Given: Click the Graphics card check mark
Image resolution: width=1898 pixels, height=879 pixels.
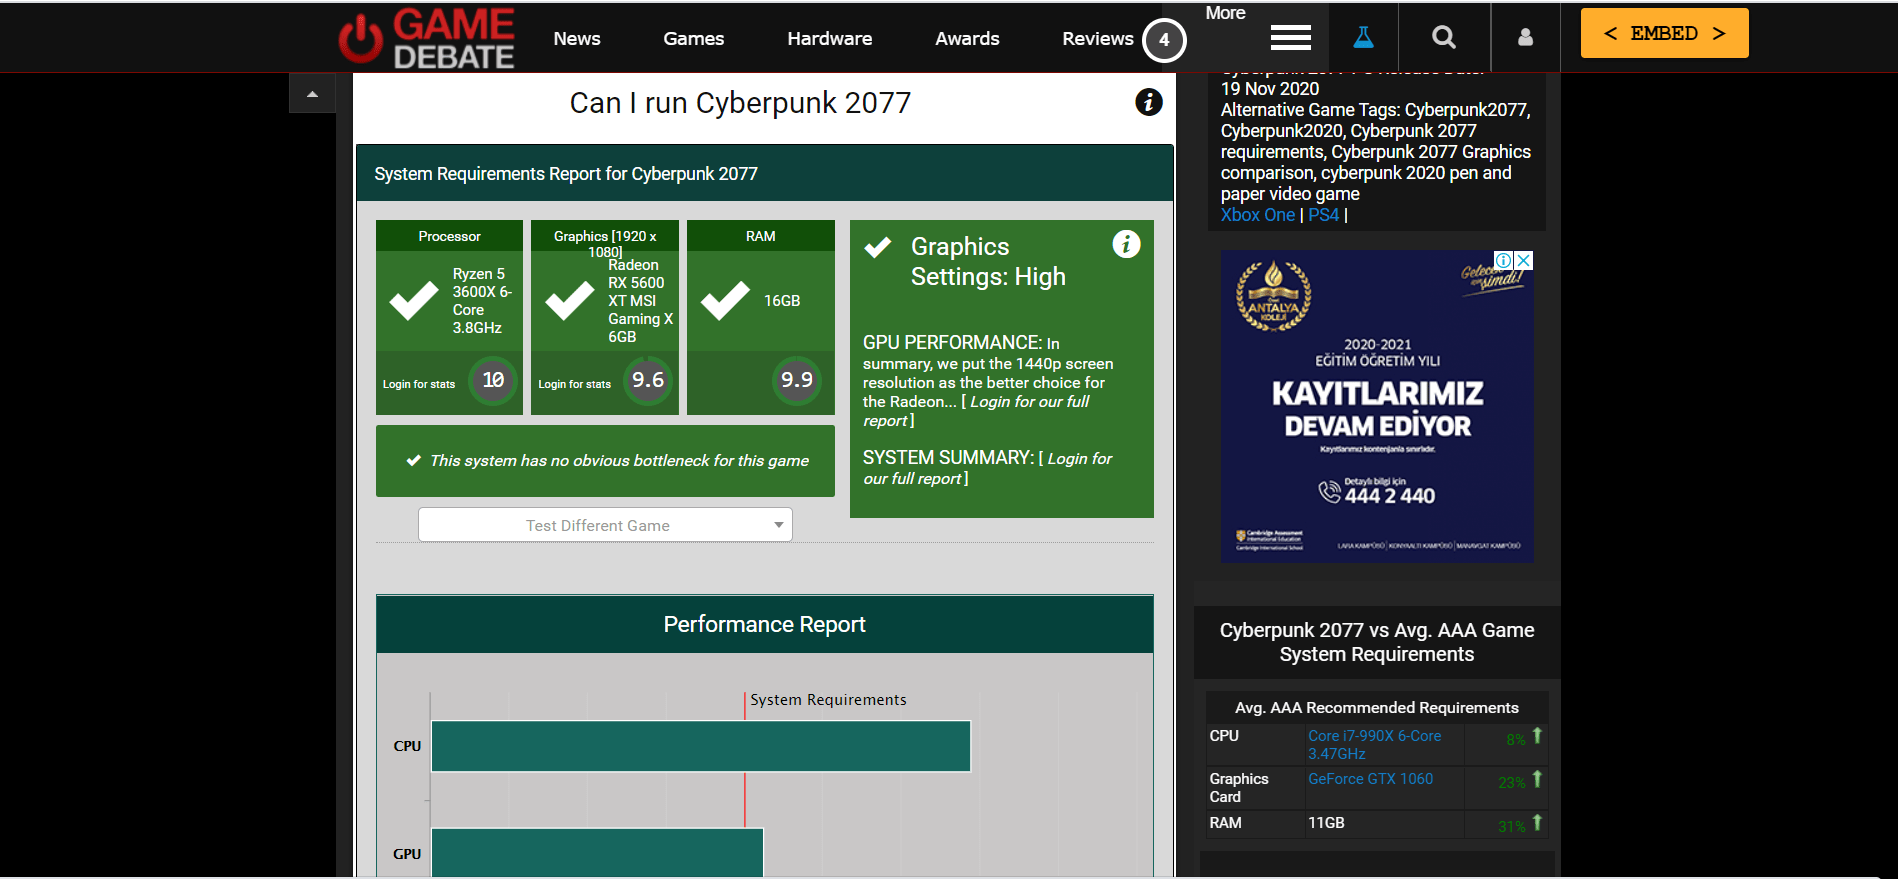Looking at the screenshot, I should coord(570,300).
